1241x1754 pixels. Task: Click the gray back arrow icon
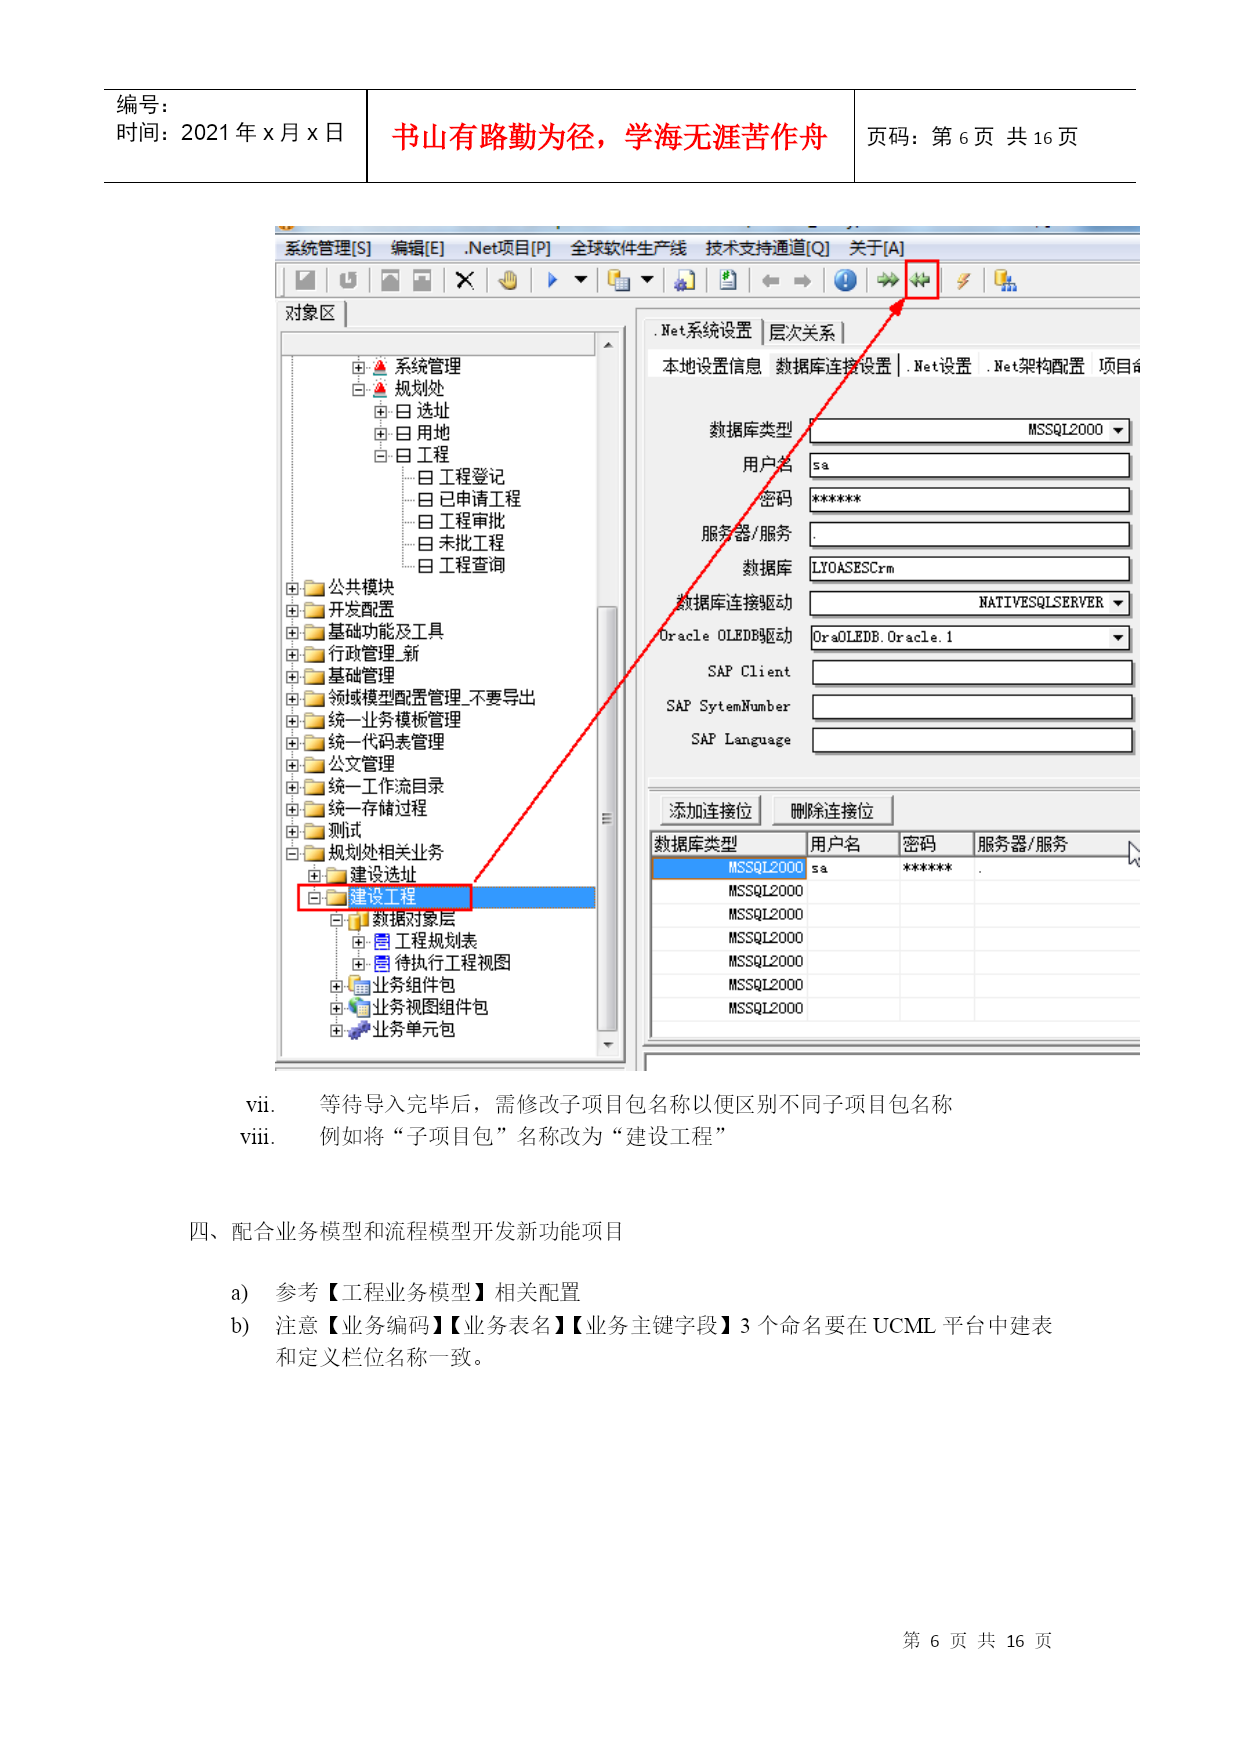[770, 281]
